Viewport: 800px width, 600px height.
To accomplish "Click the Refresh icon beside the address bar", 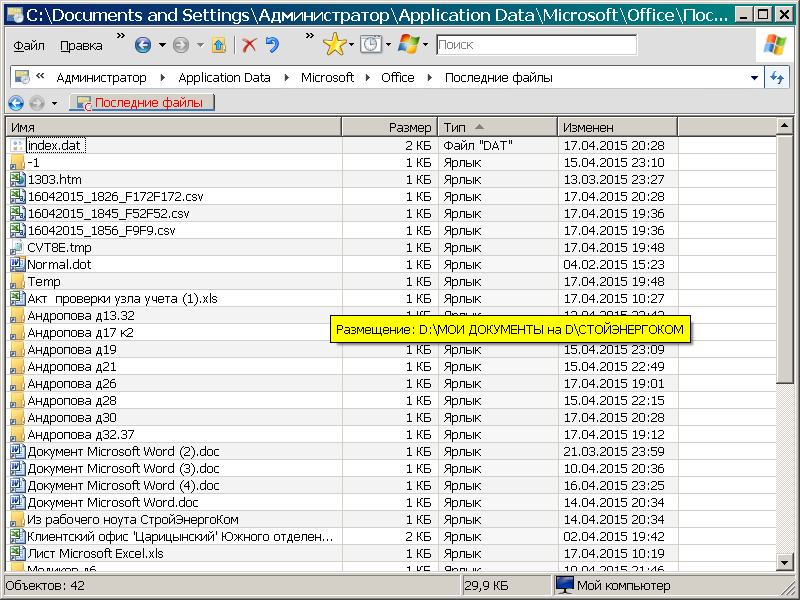I will (778, 78).
